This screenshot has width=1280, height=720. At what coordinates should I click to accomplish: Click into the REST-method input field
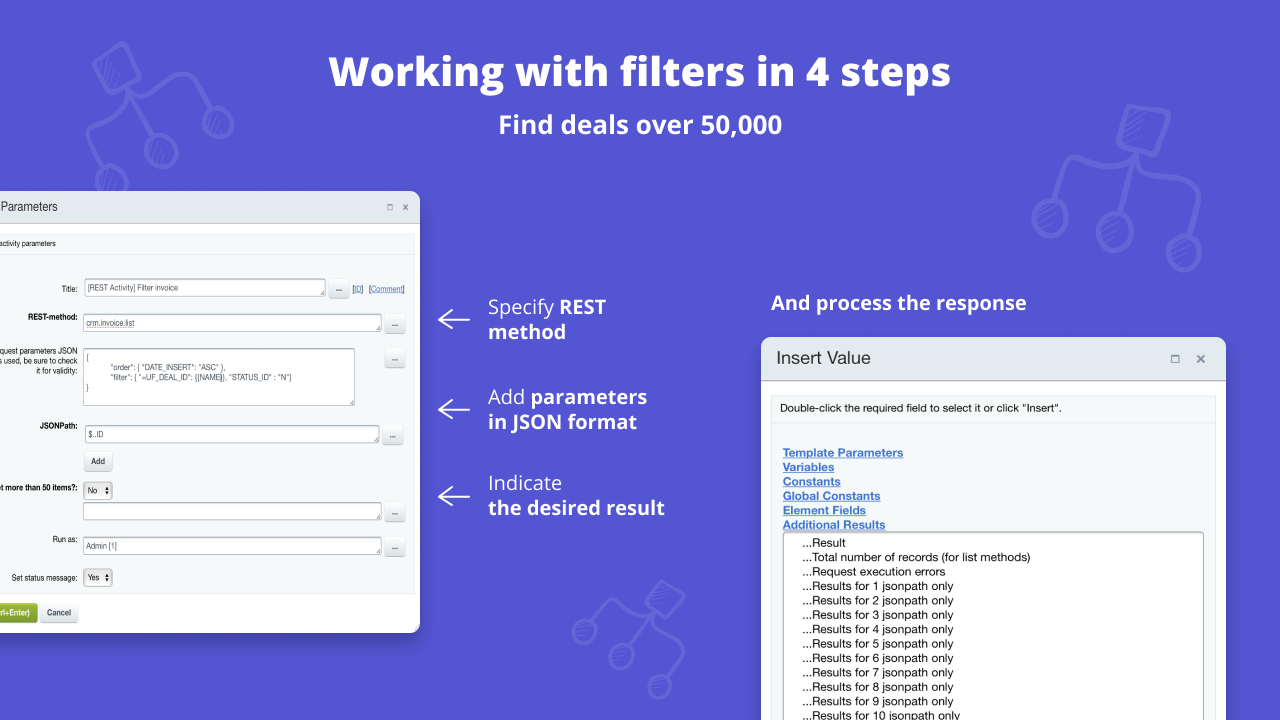pyautogui.click(x=232, y=324)
